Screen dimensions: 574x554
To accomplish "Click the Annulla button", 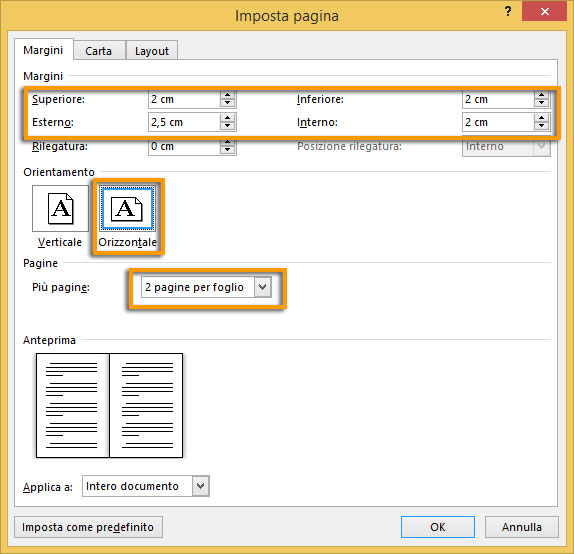I will click(x=522, y=527).
